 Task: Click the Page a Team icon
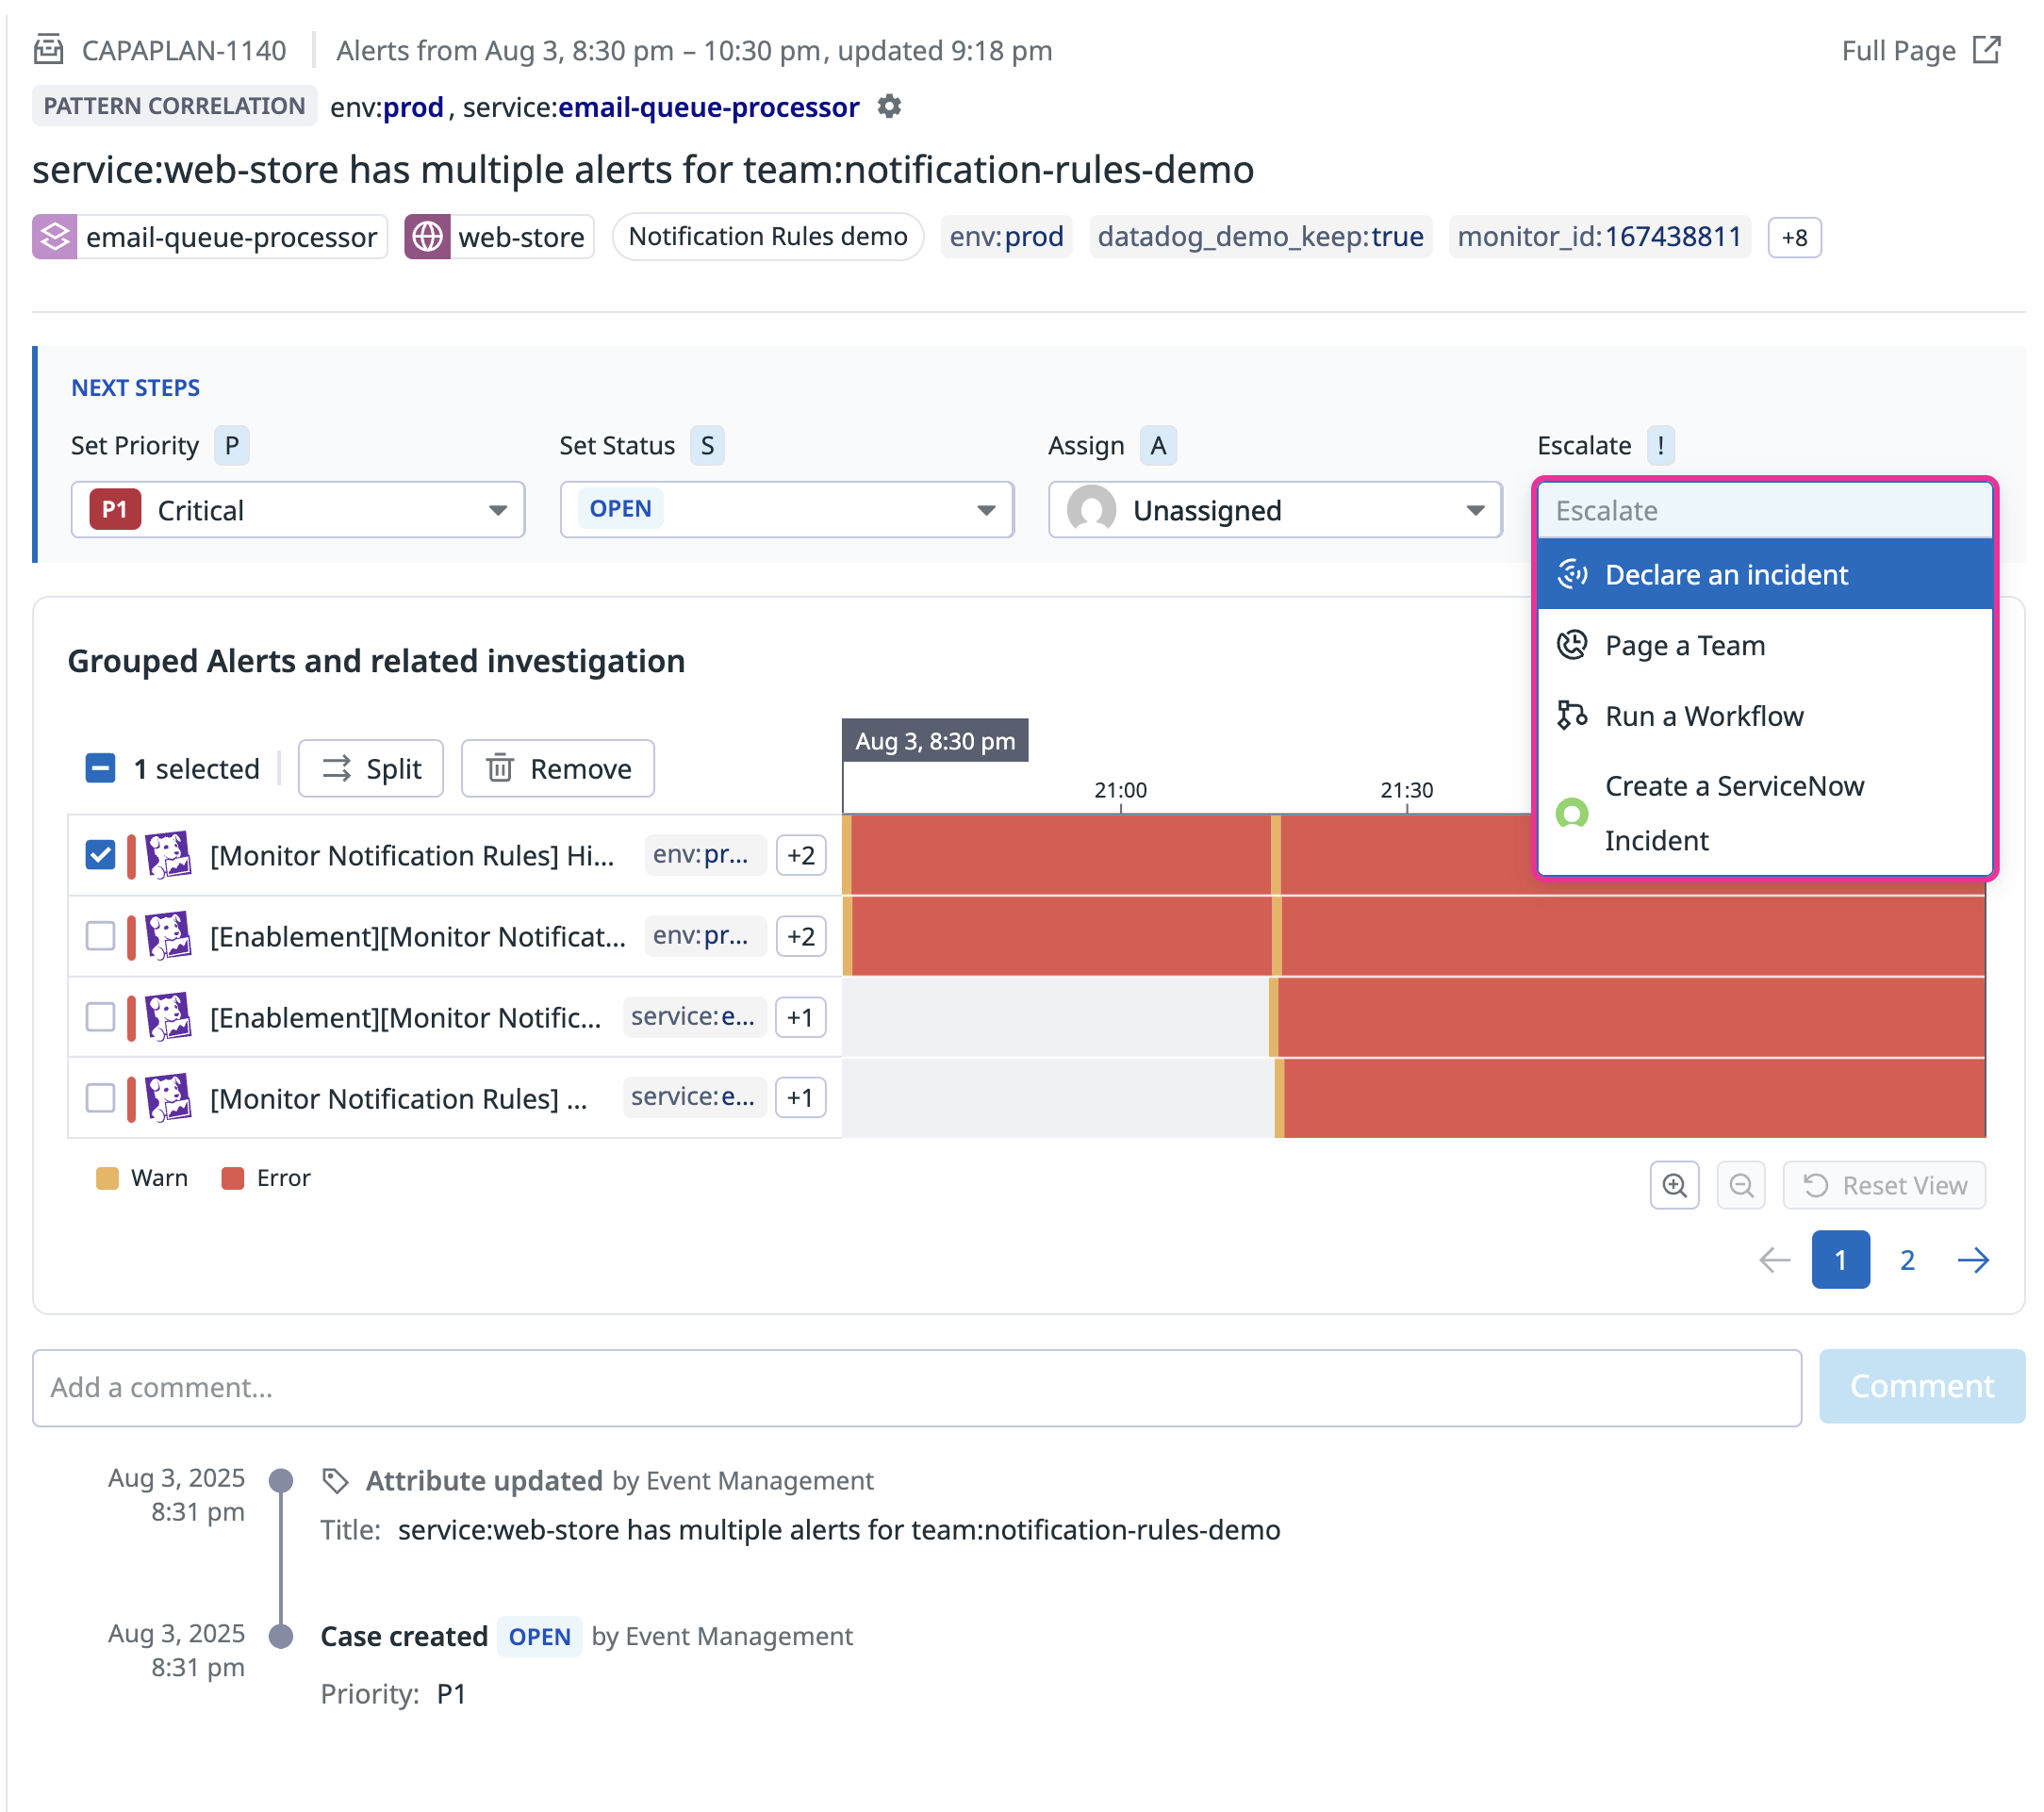click(1572, 645)
